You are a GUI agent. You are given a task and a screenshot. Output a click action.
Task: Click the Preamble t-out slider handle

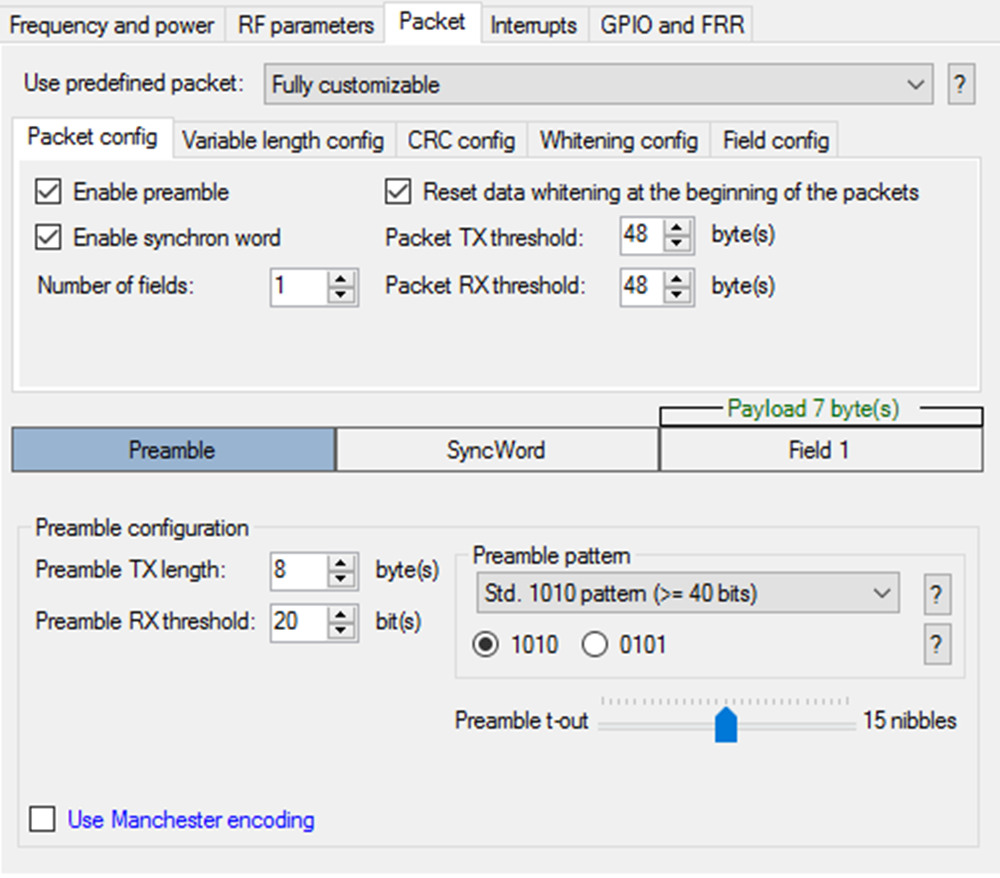(726, 725)
